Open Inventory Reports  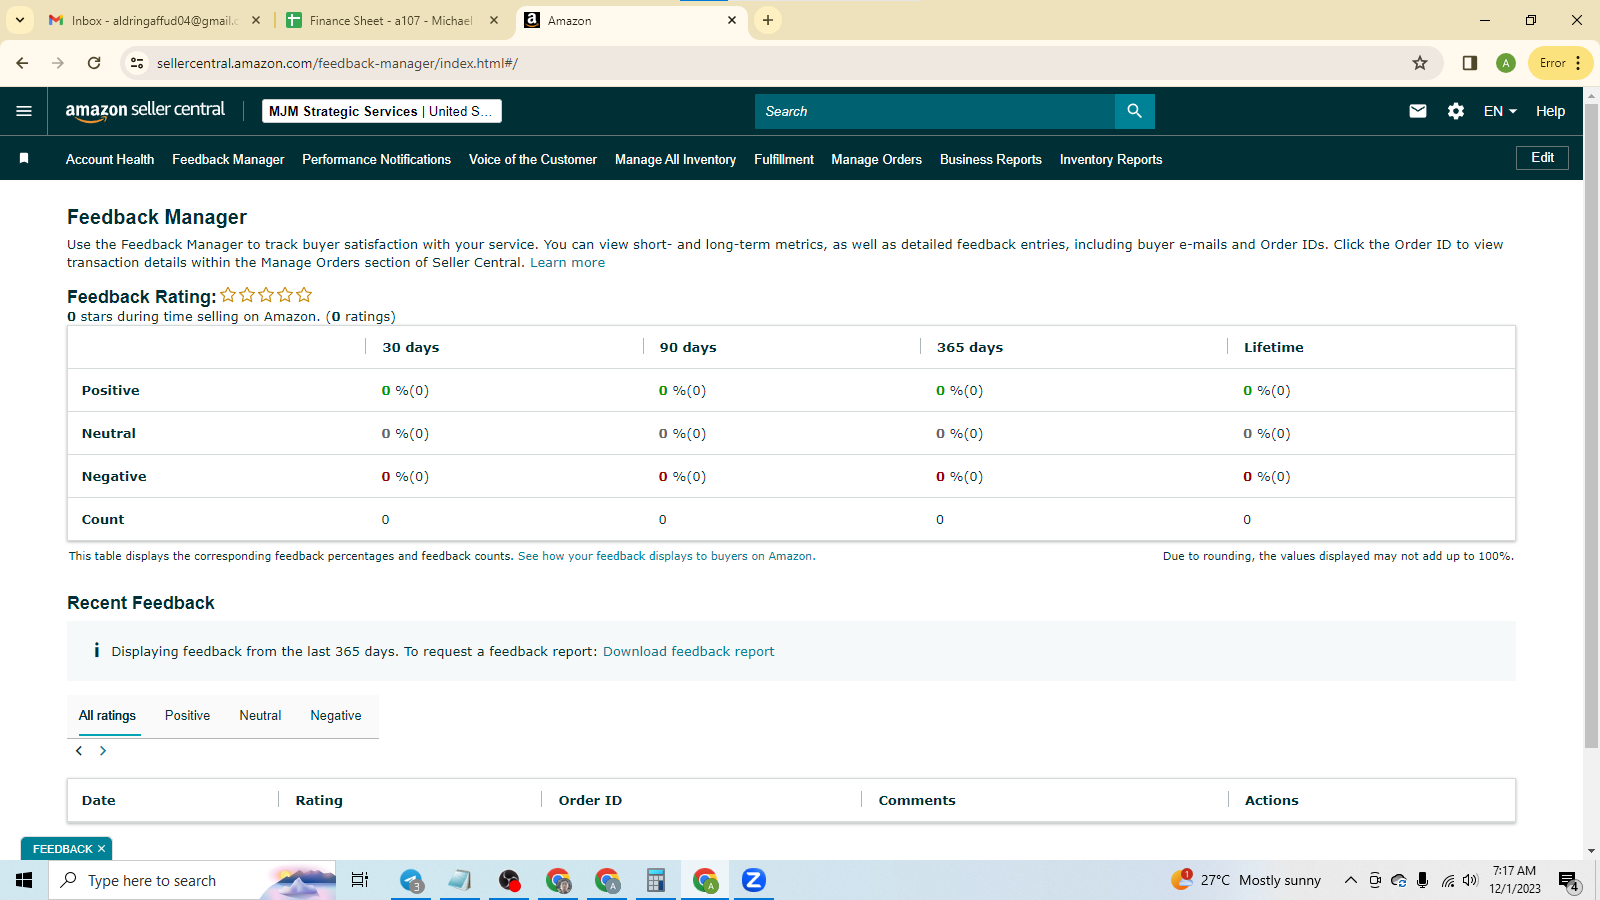pyautogui.click(x=1111, y=159)
